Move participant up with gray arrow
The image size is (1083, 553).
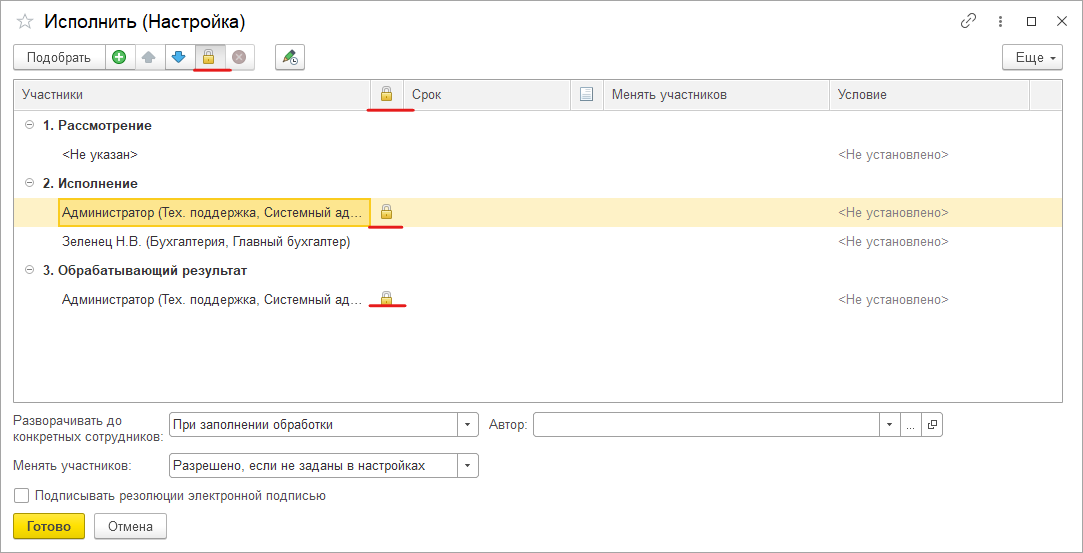pos(149,58)
